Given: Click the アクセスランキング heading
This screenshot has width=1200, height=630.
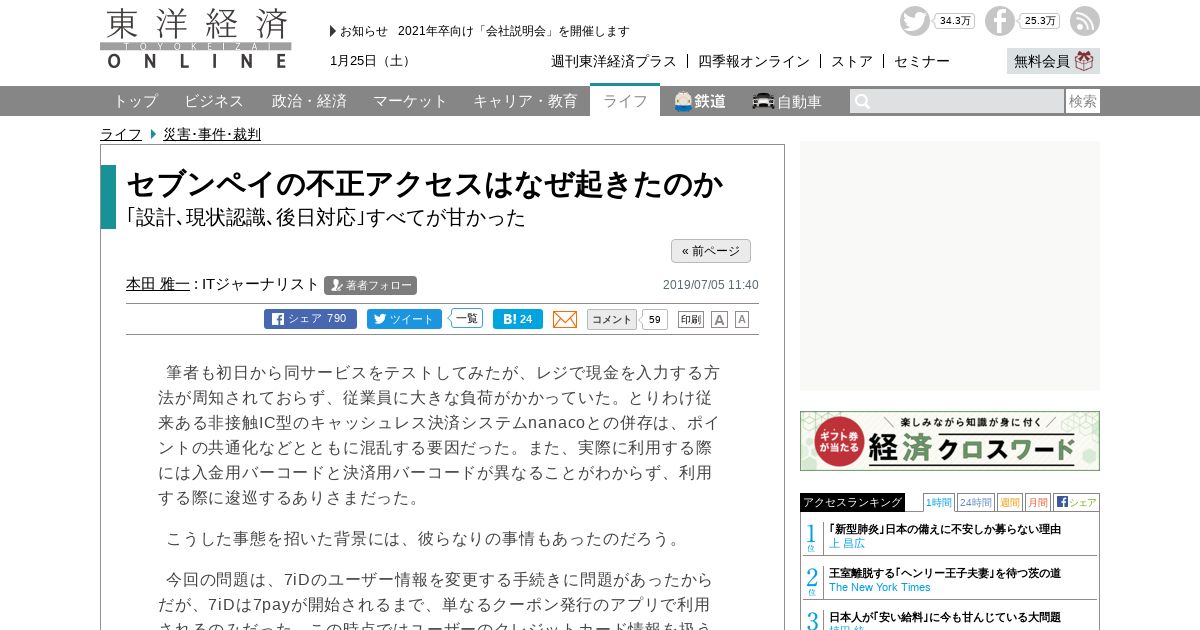Looking at the screenshot, I should tap(852, 502).
